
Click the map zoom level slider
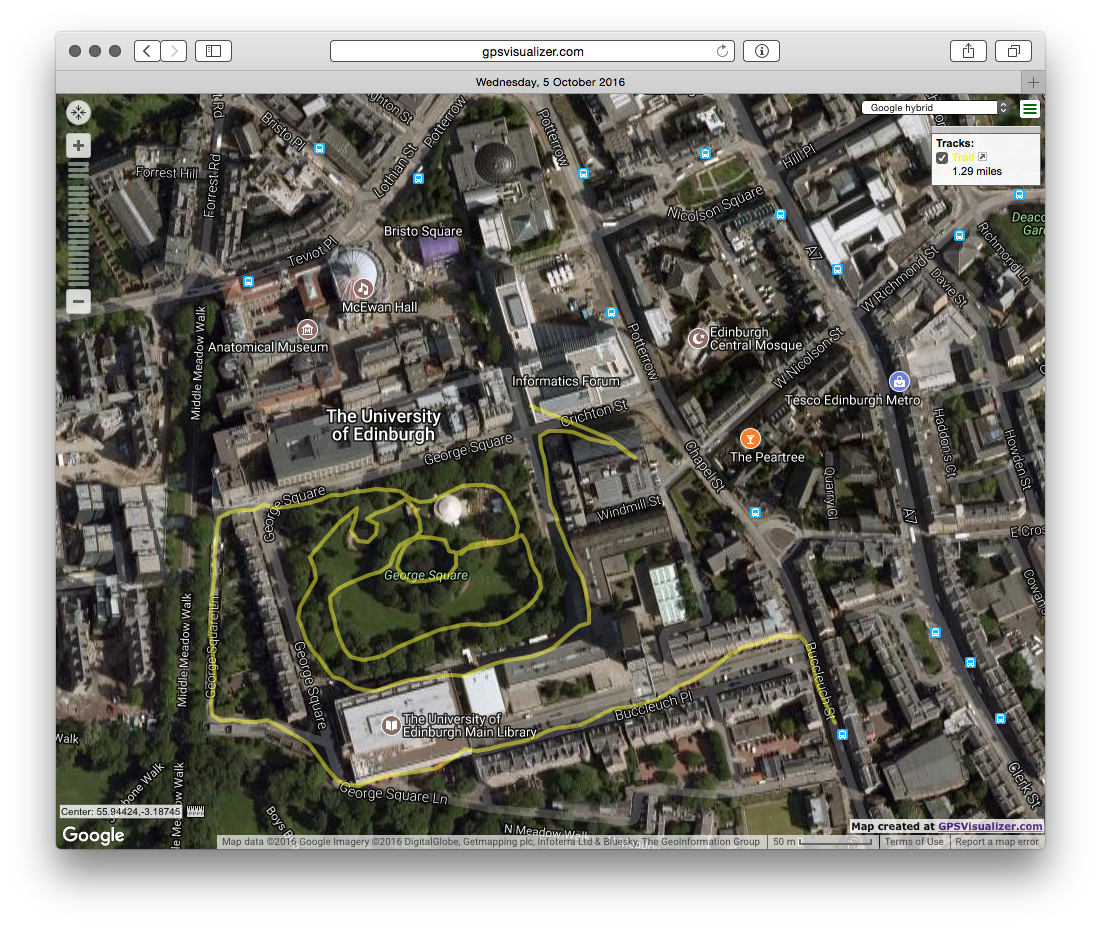(79, 224)
